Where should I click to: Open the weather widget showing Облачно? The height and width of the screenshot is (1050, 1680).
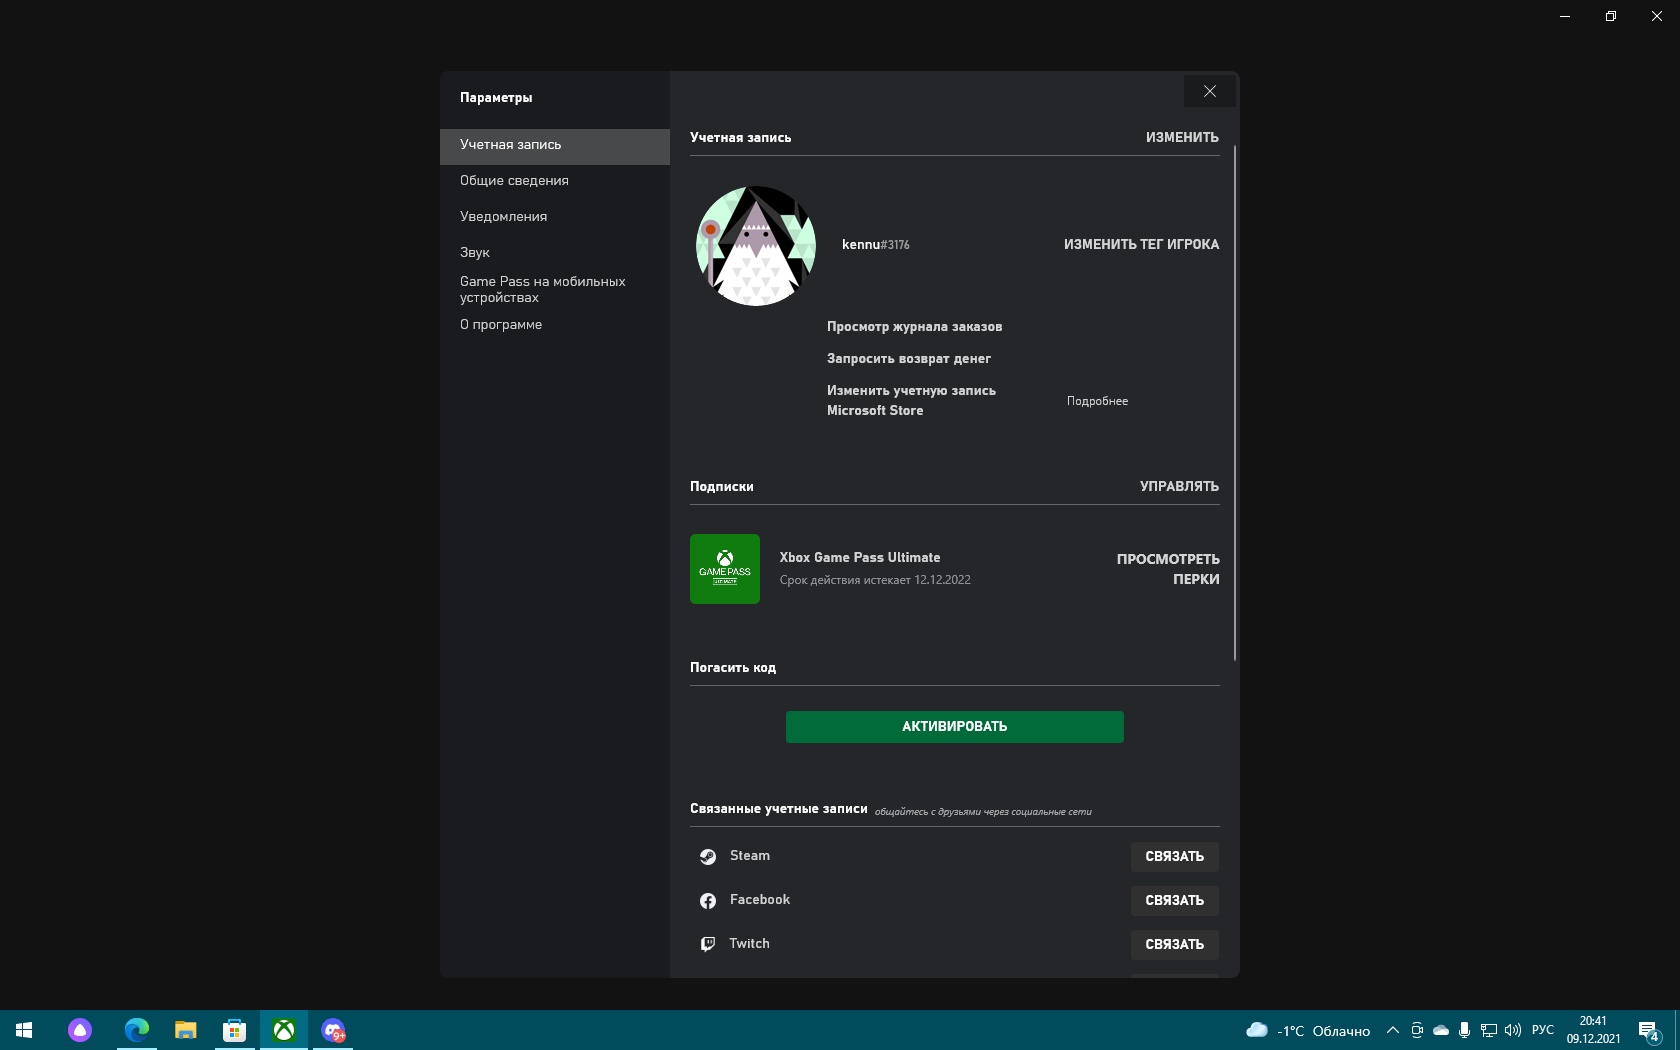[x=1308, y=1030]
